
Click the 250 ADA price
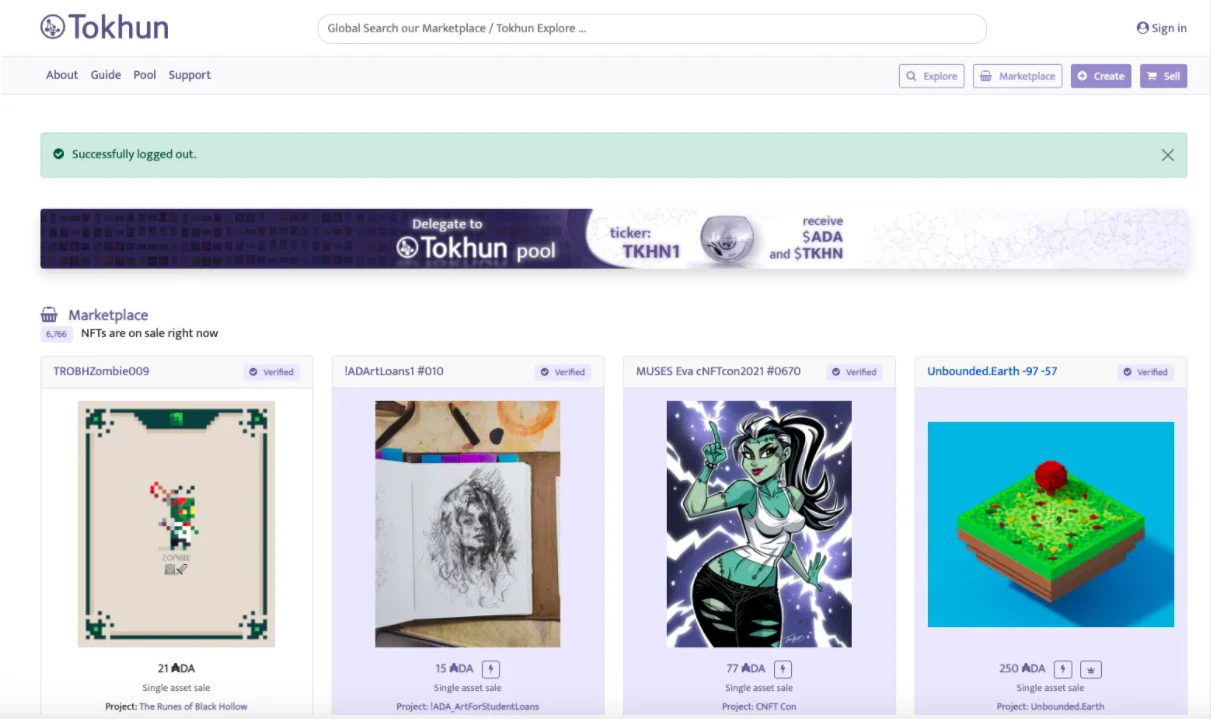[x=1022, y=668]
